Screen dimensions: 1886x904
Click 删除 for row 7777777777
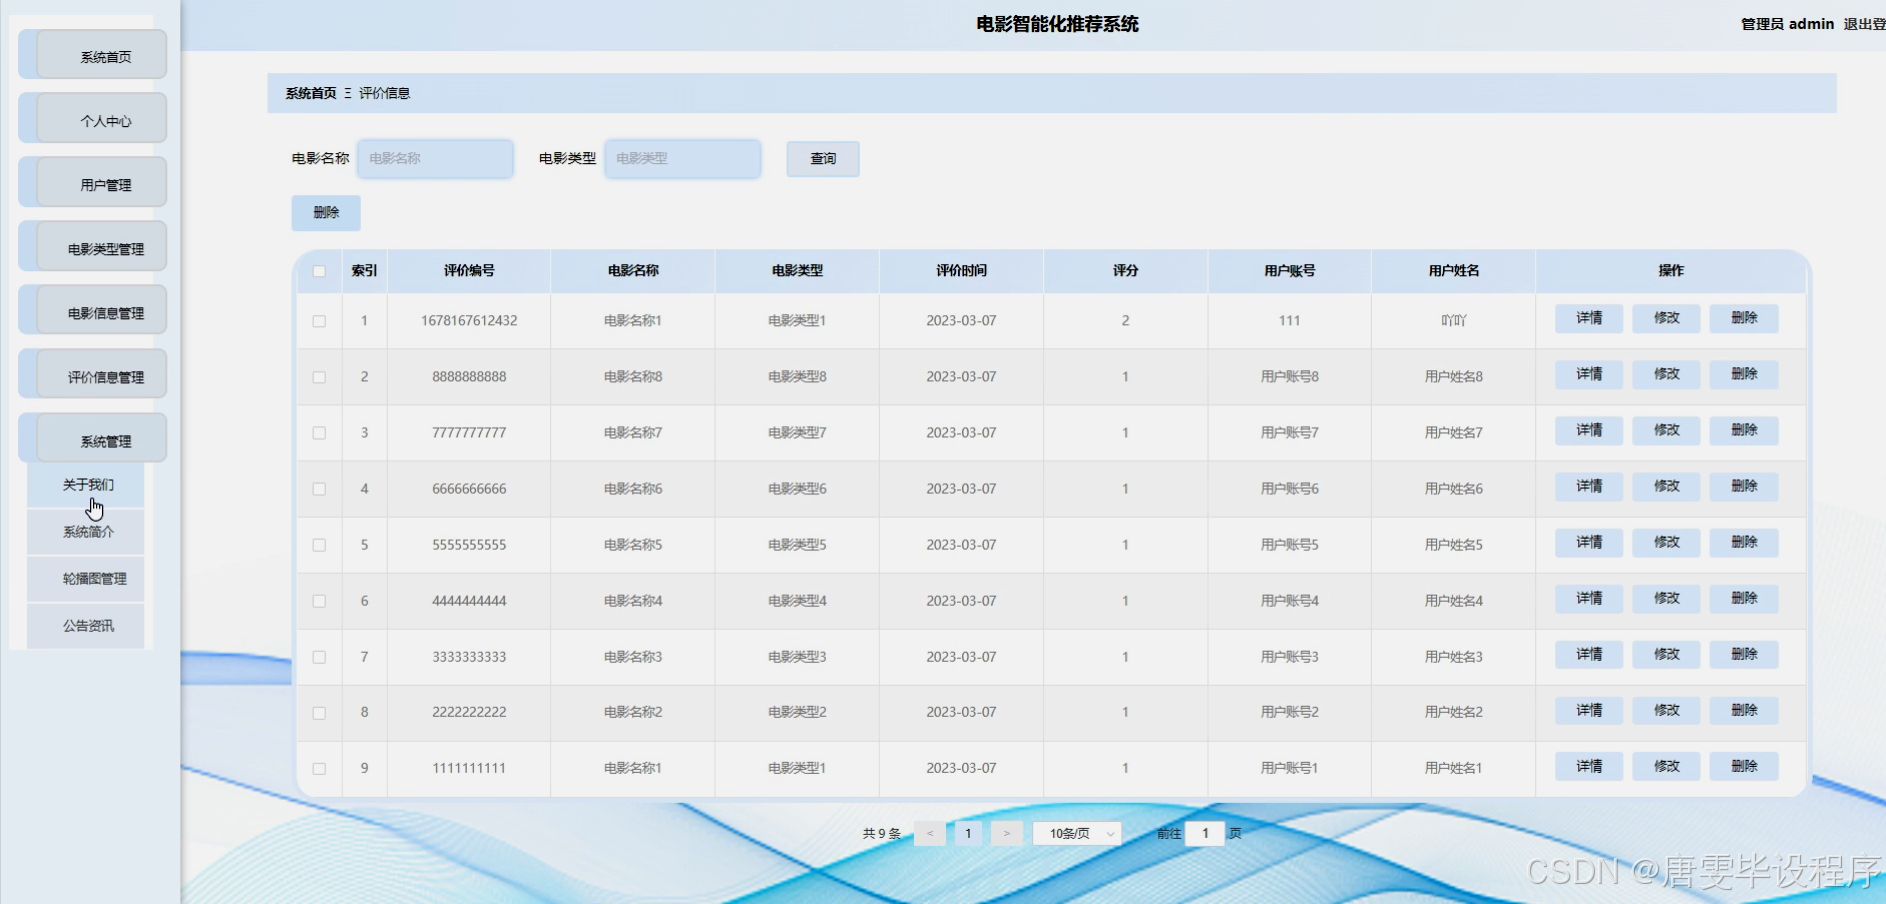pyautogui.click(x=1744, y=430)
